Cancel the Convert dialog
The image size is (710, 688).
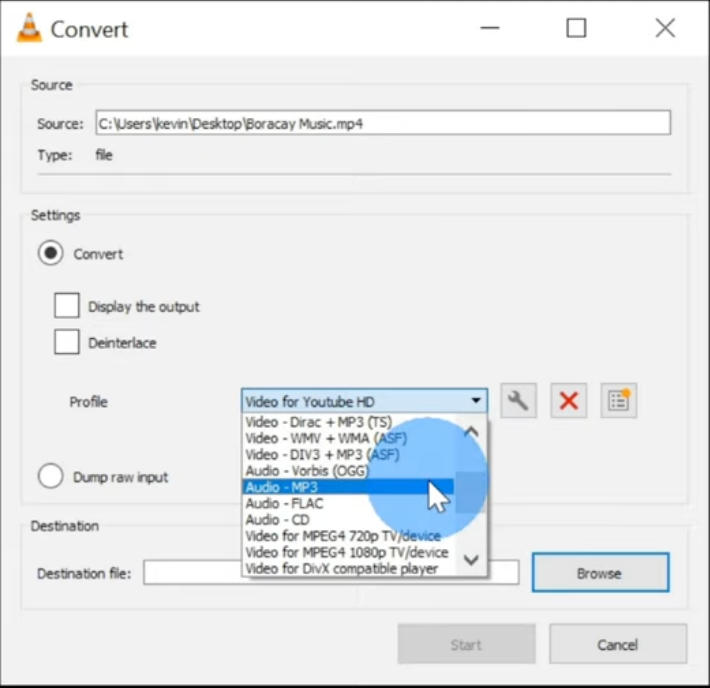[x=618, y=644]
